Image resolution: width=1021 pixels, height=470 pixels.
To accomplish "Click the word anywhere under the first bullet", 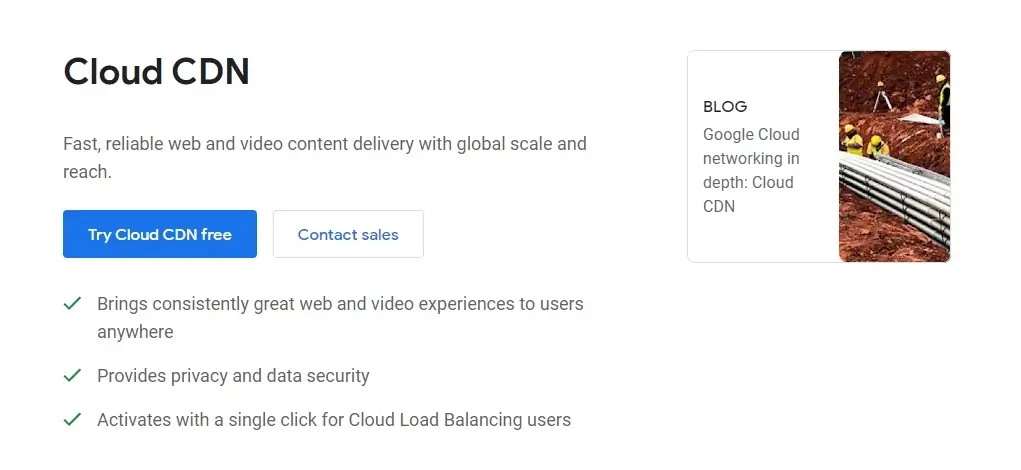I will [135, 332].
